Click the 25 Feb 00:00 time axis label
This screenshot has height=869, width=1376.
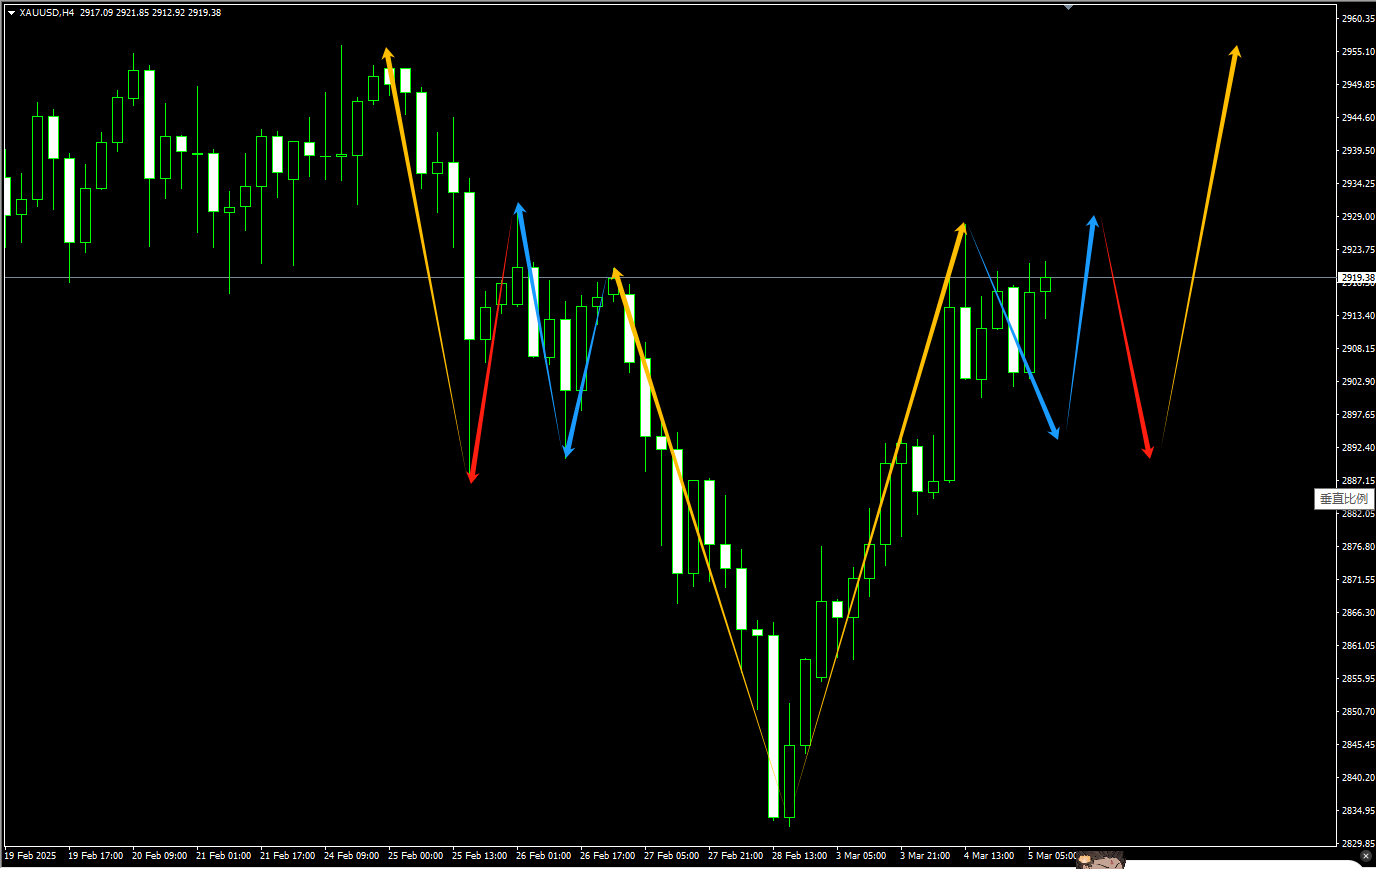[x=415, y=856]
